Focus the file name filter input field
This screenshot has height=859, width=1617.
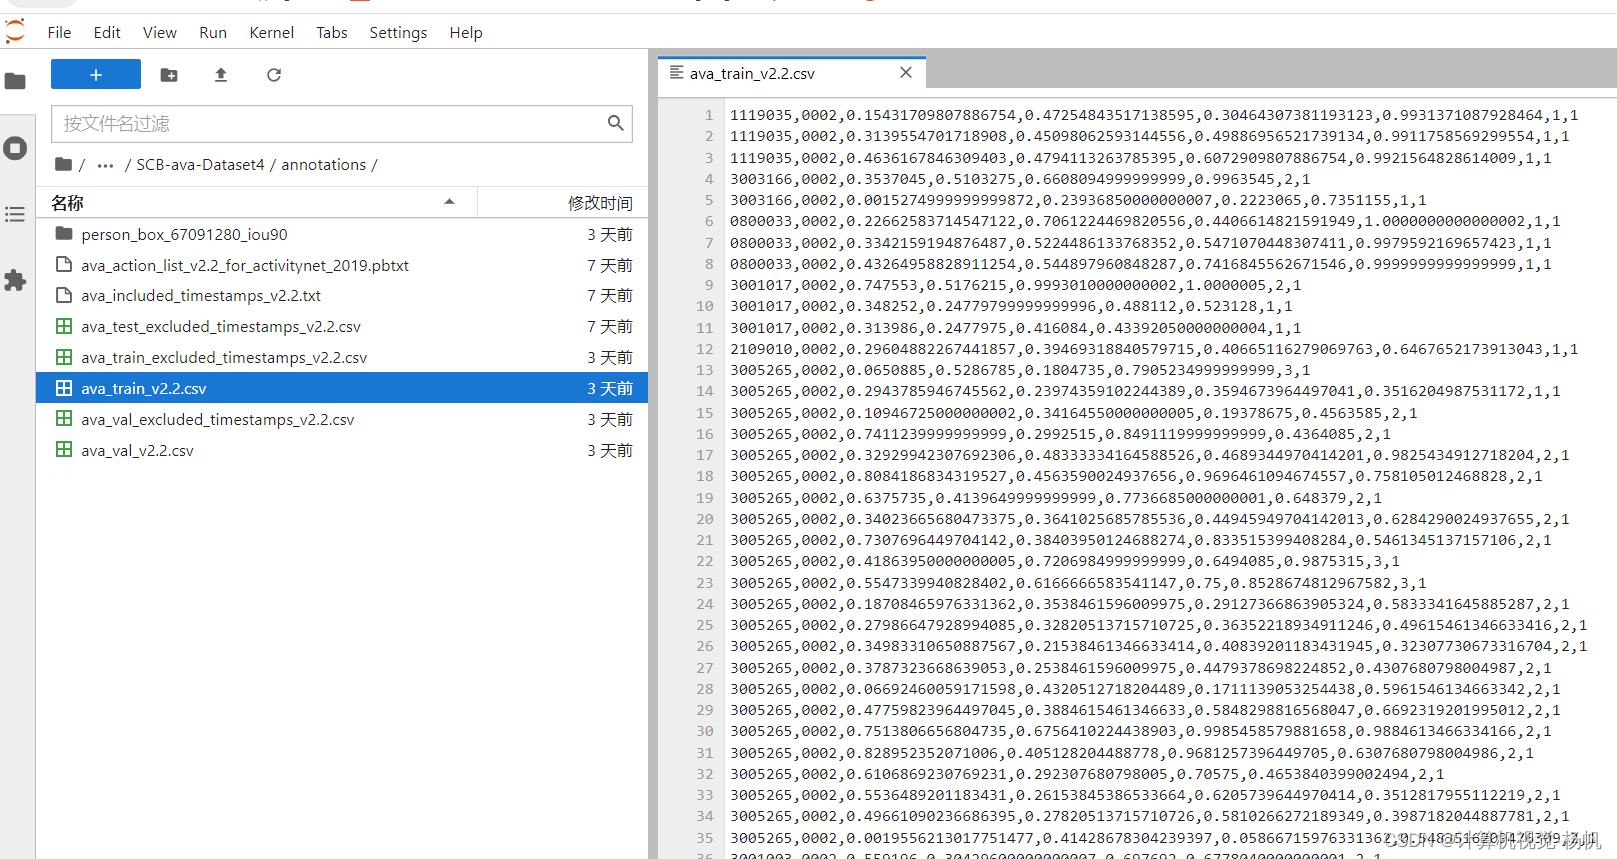tap(342, 124)
